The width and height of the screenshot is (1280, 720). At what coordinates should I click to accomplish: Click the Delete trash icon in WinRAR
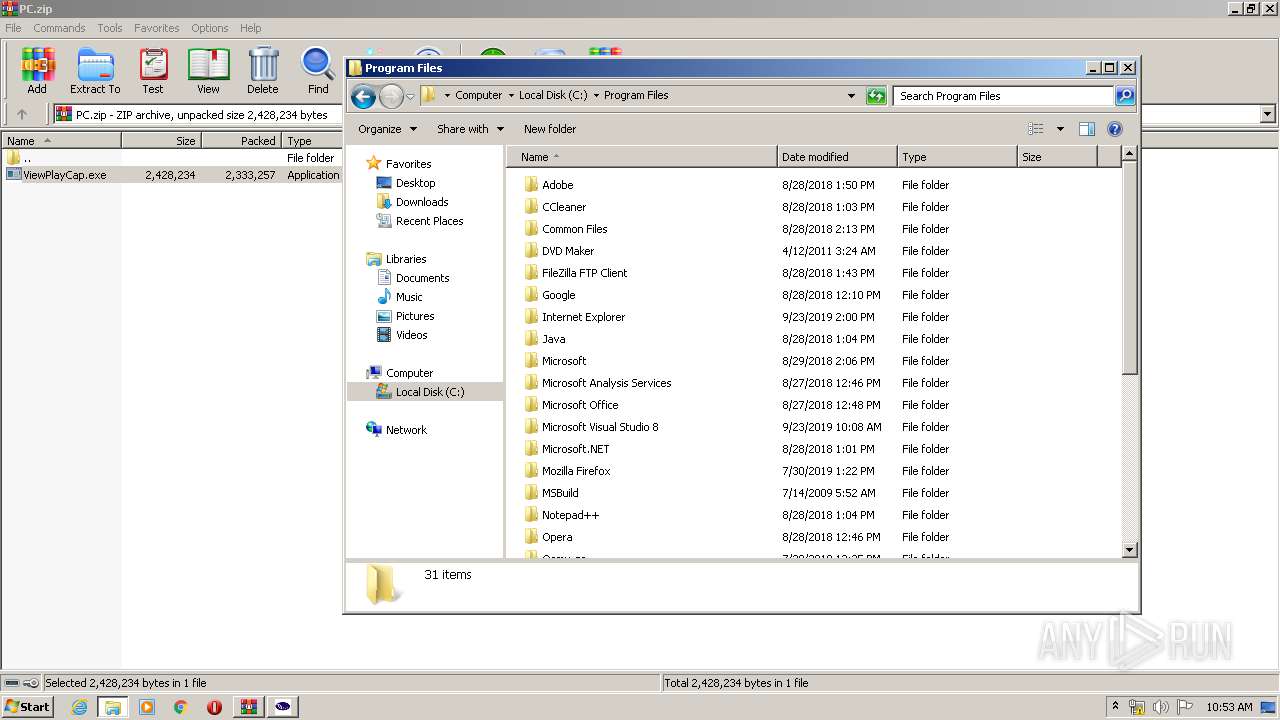click(x=263, y=70)
